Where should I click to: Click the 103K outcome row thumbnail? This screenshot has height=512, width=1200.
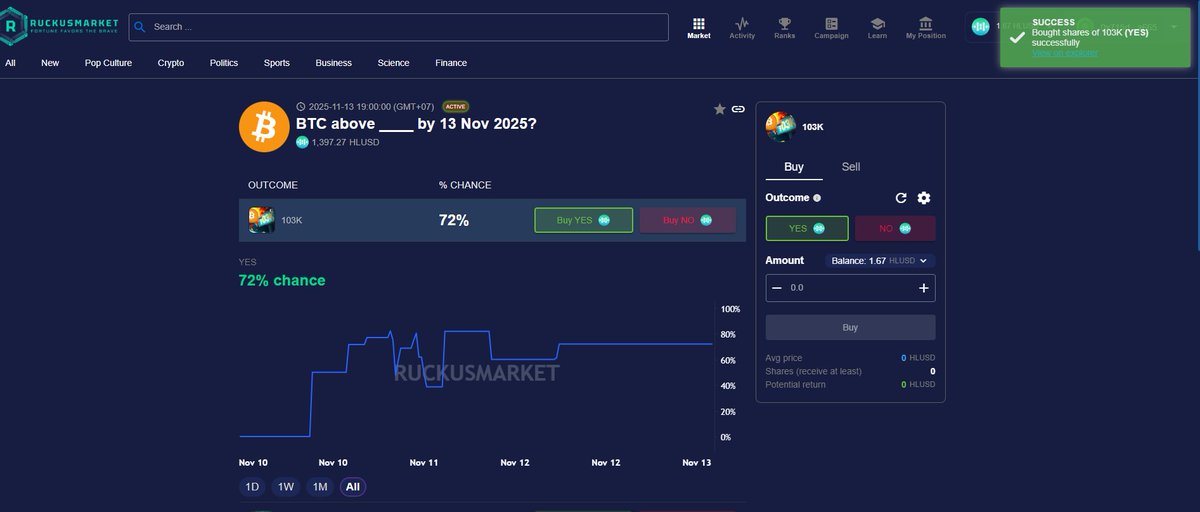pos(261,220)
